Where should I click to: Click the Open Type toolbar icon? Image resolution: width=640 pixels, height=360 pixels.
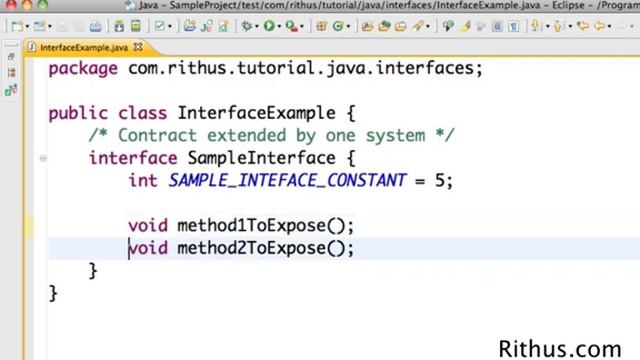pos(189,27)
